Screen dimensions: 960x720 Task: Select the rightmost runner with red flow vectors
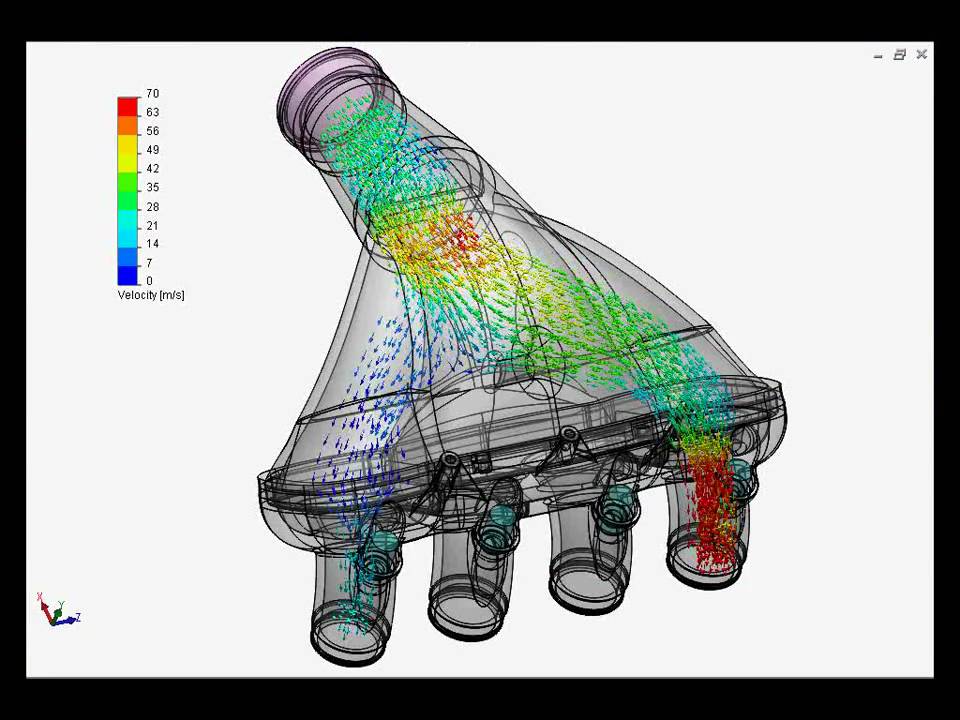click(x=713, y=520)
